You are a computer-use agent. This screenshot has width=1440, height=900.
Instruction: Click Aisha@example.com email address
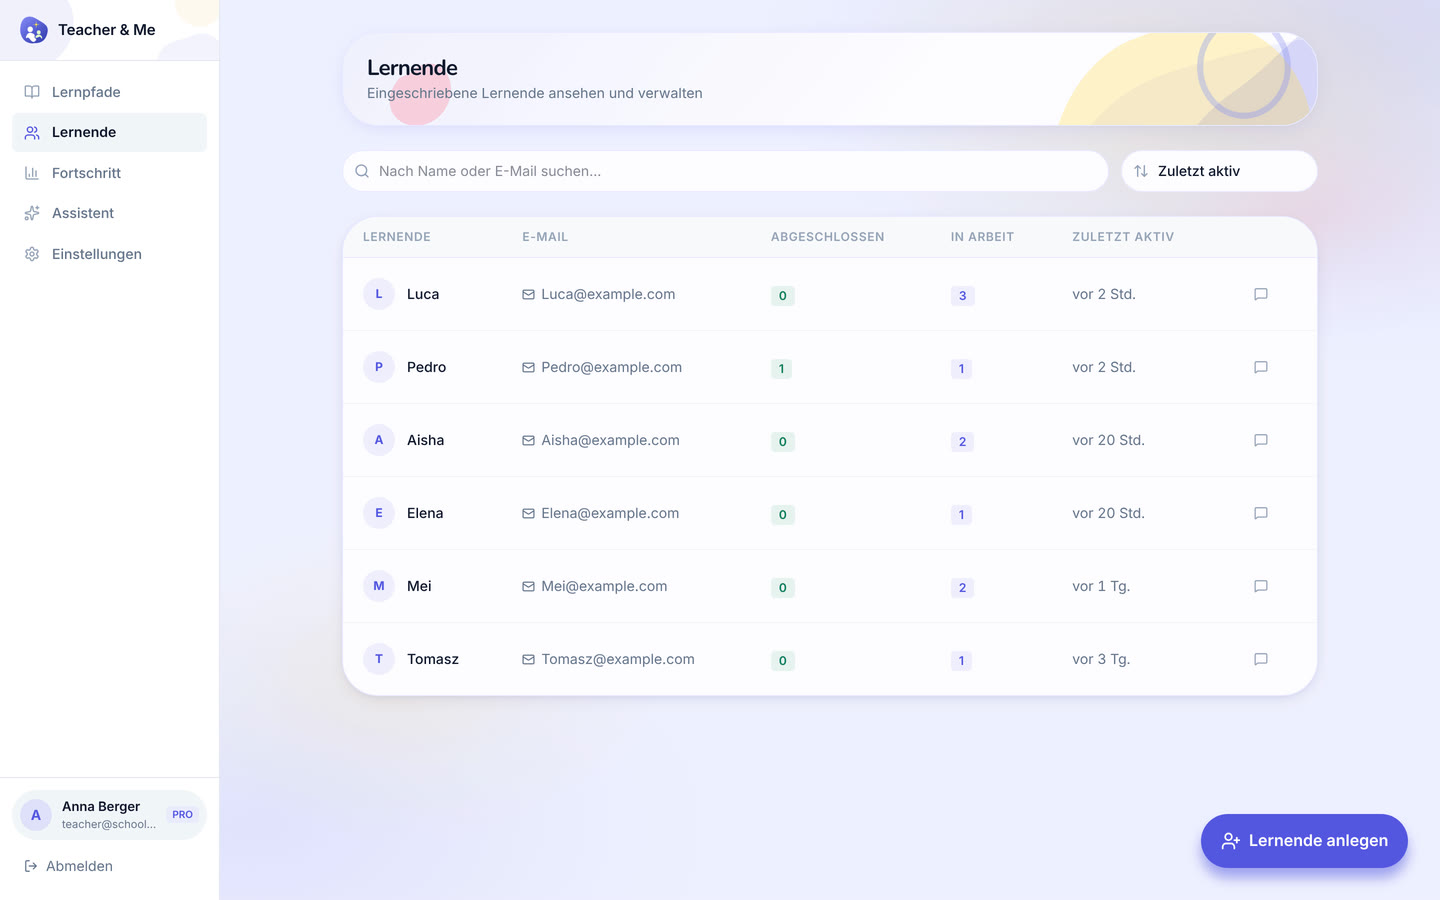click(610, 440)
